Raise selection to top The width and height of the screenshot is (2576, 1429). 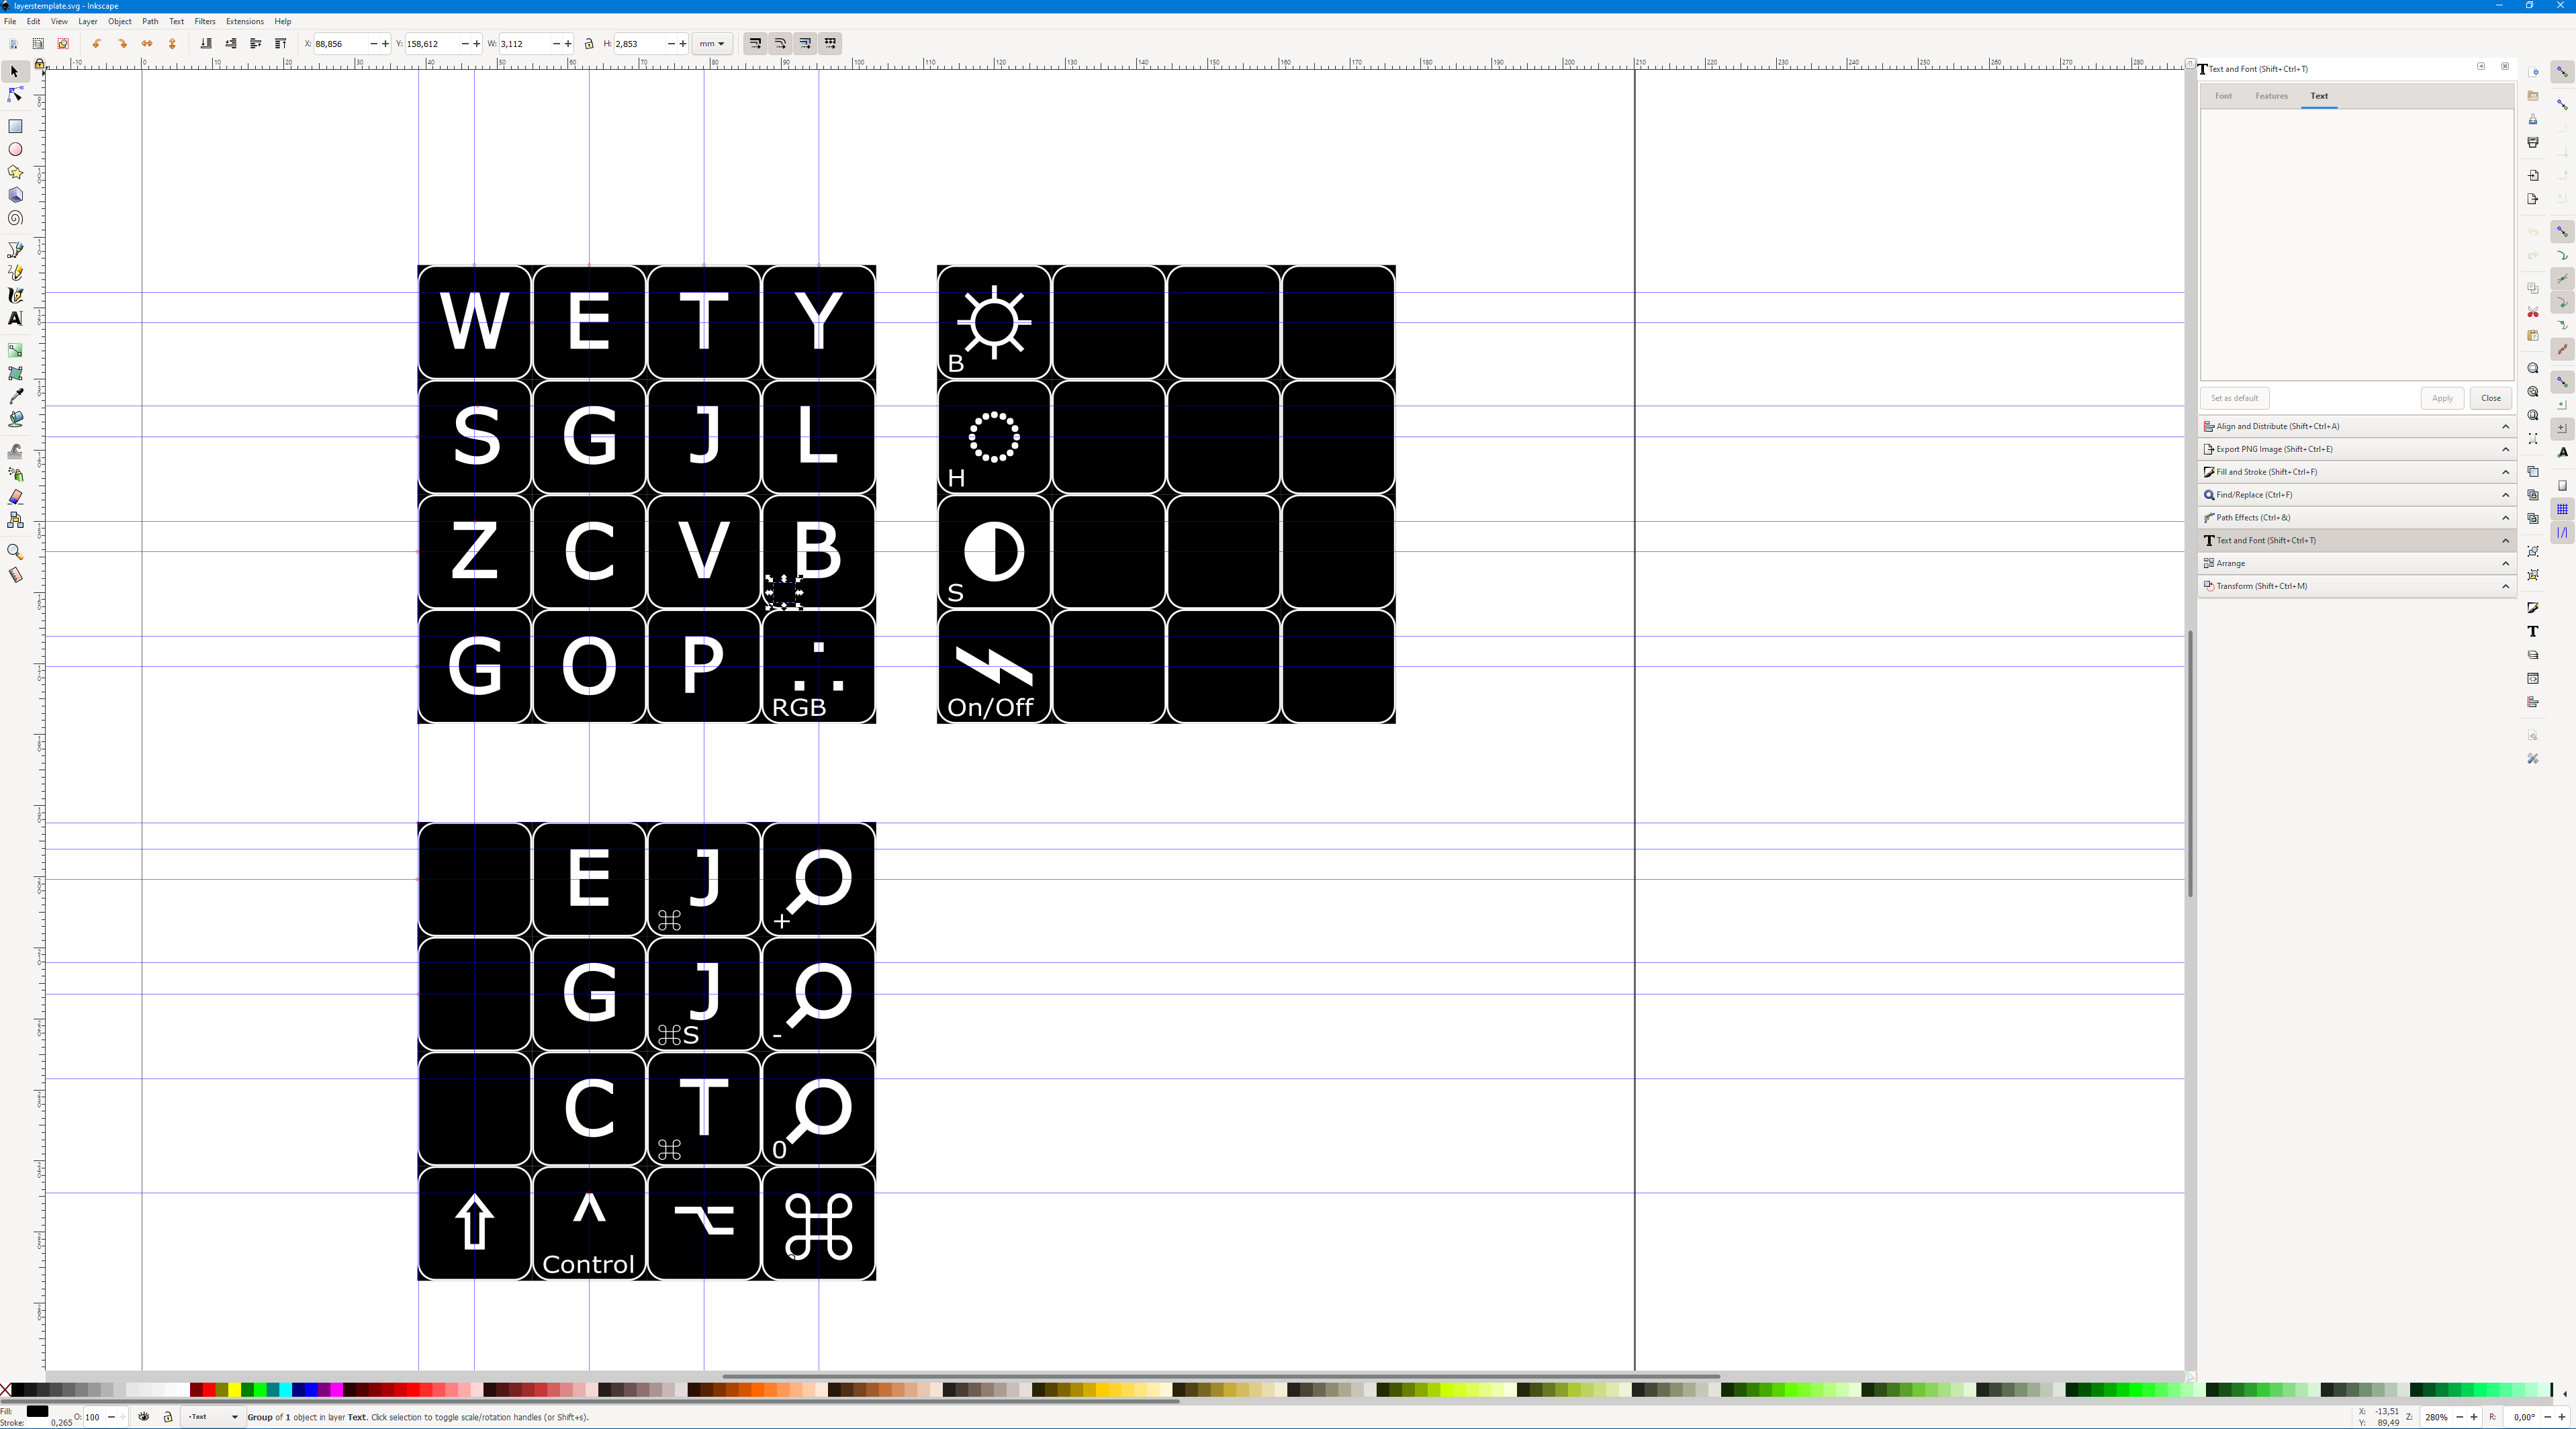point(281,43)
